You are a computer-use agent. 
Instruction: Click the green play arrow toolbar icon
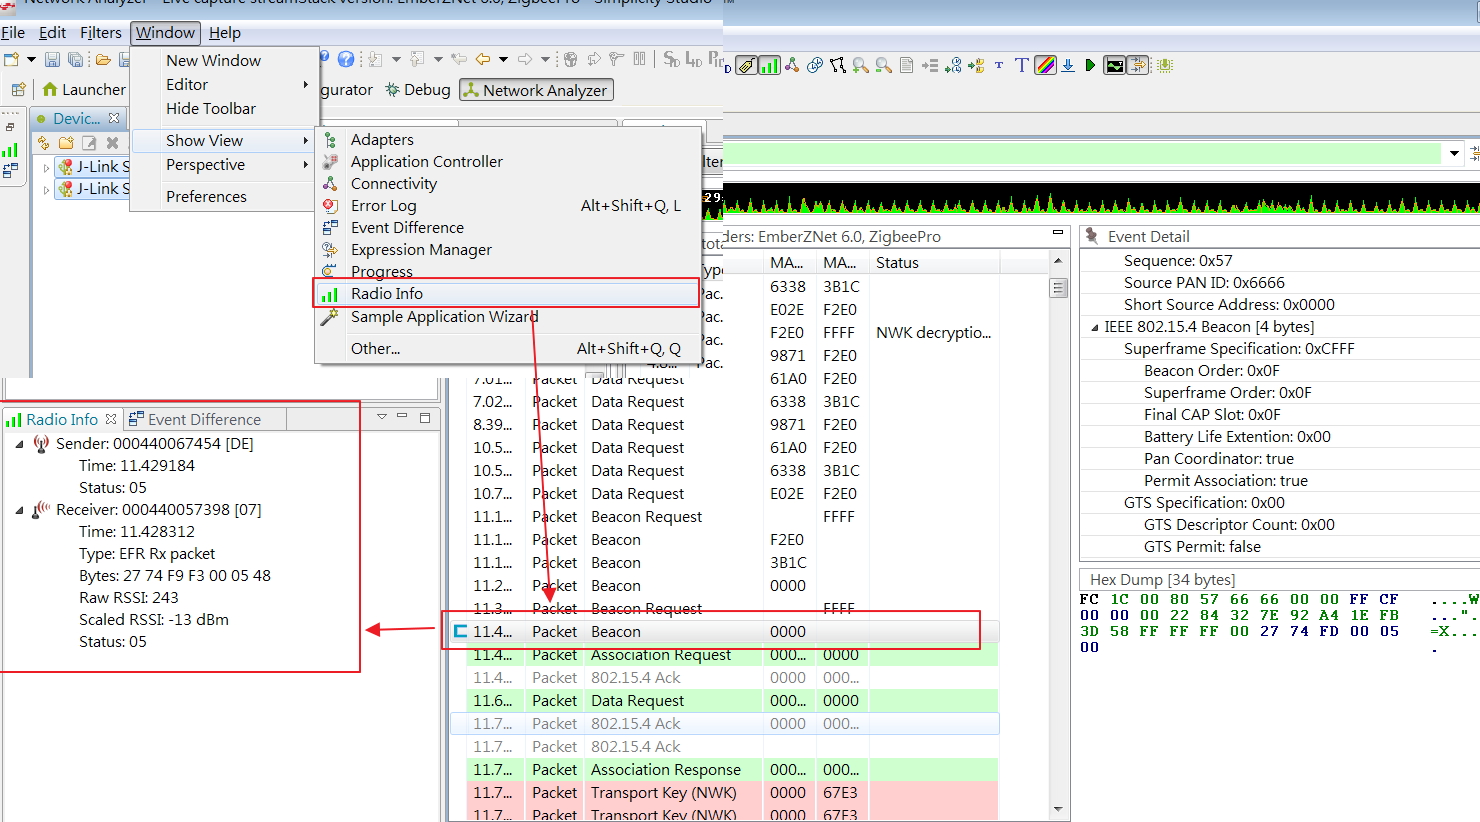tap(1090, 65)
